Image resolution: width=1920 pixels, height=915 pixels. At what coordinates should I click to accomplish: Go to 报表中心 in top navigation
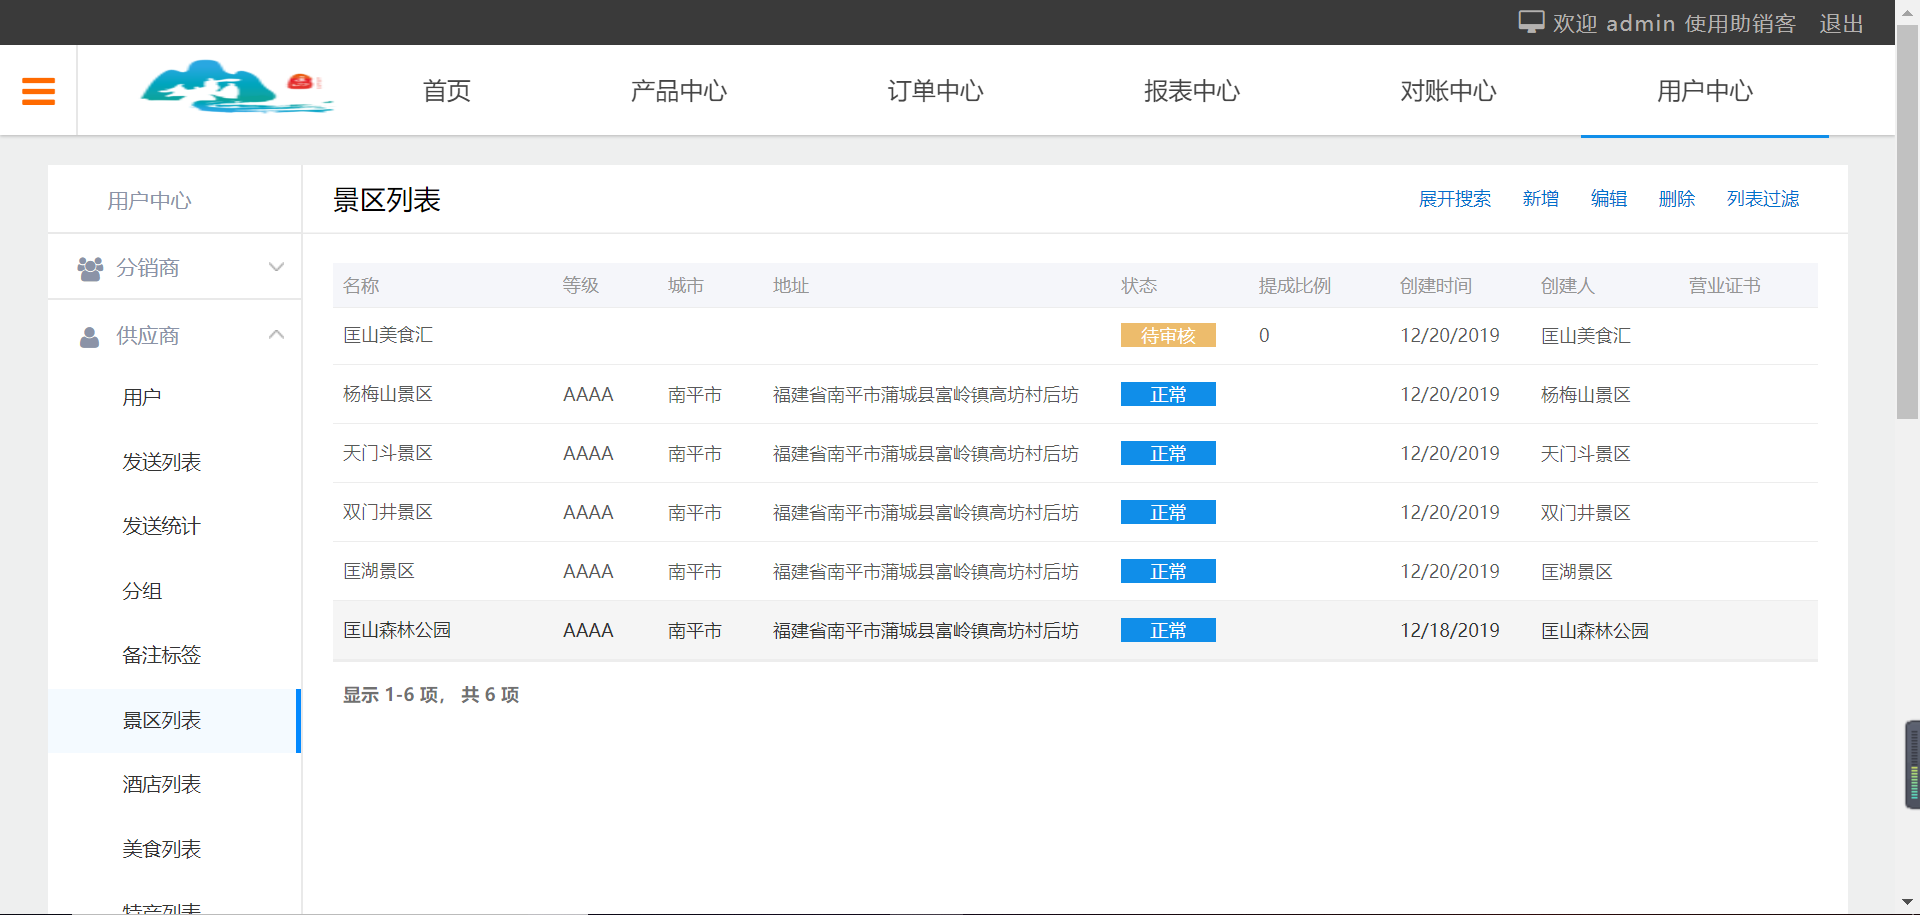(x=1191, y=91)
